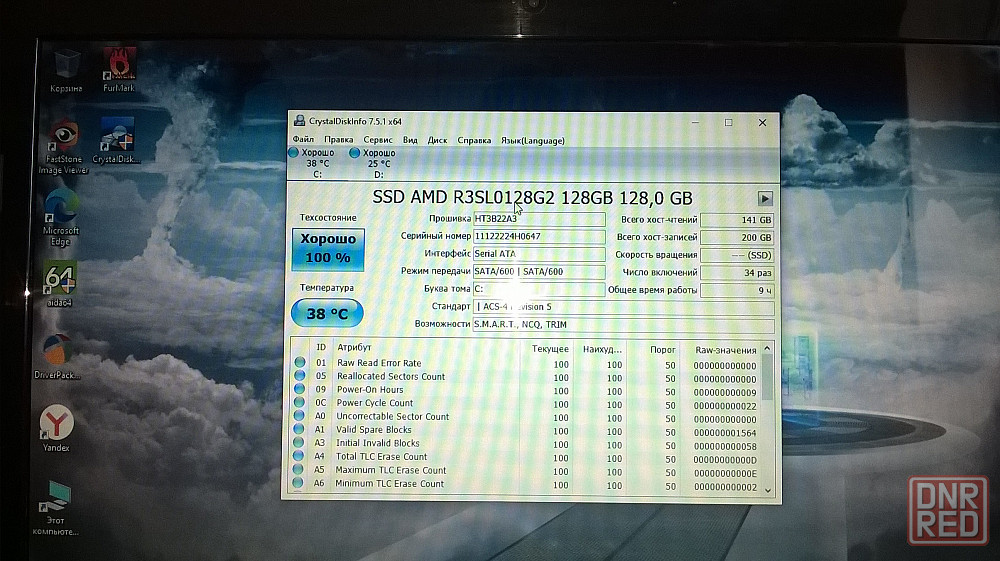Click scroll-up arrow of attribute list
The height and width of the screenshot is (561, 1000).
click(x=768, y=349)
